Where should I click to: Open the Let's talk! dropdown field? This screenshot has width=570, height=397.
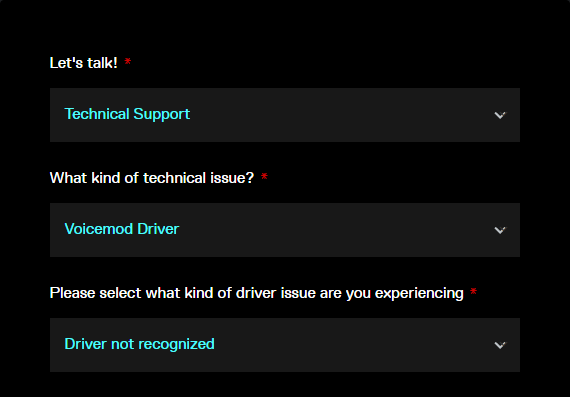click(285, 115)
